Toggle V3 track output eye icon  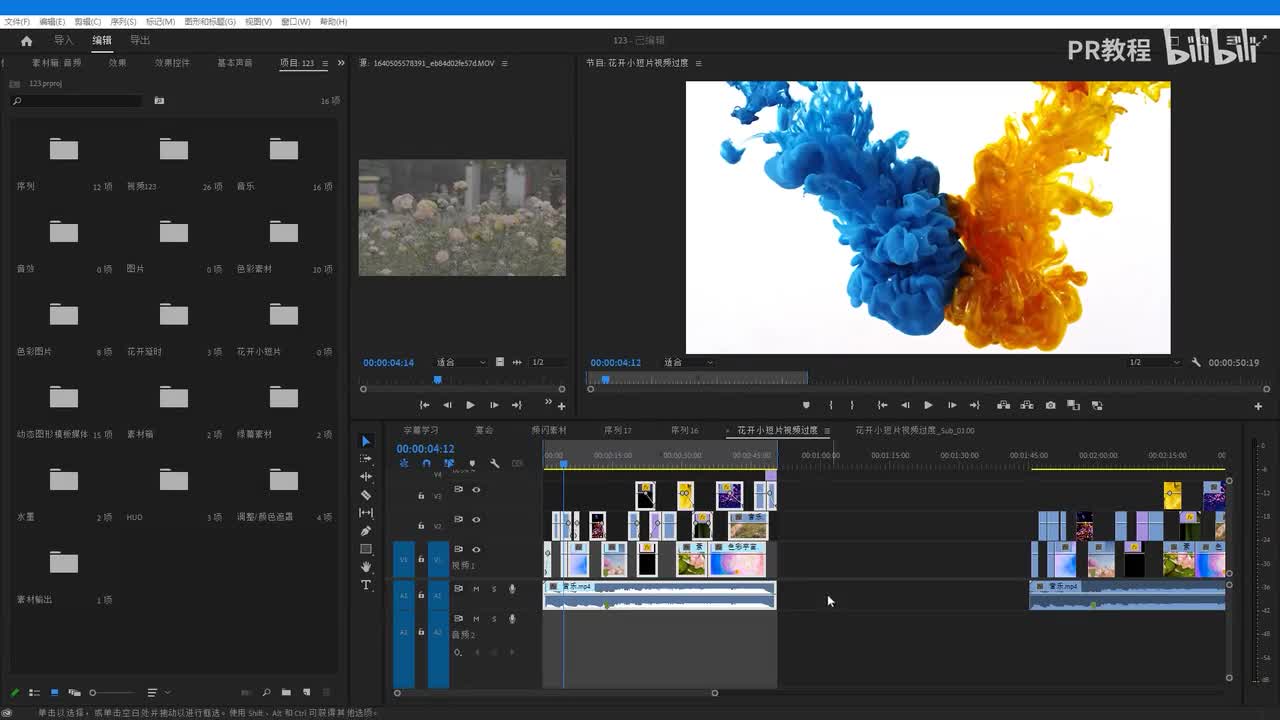click(476, 490)
